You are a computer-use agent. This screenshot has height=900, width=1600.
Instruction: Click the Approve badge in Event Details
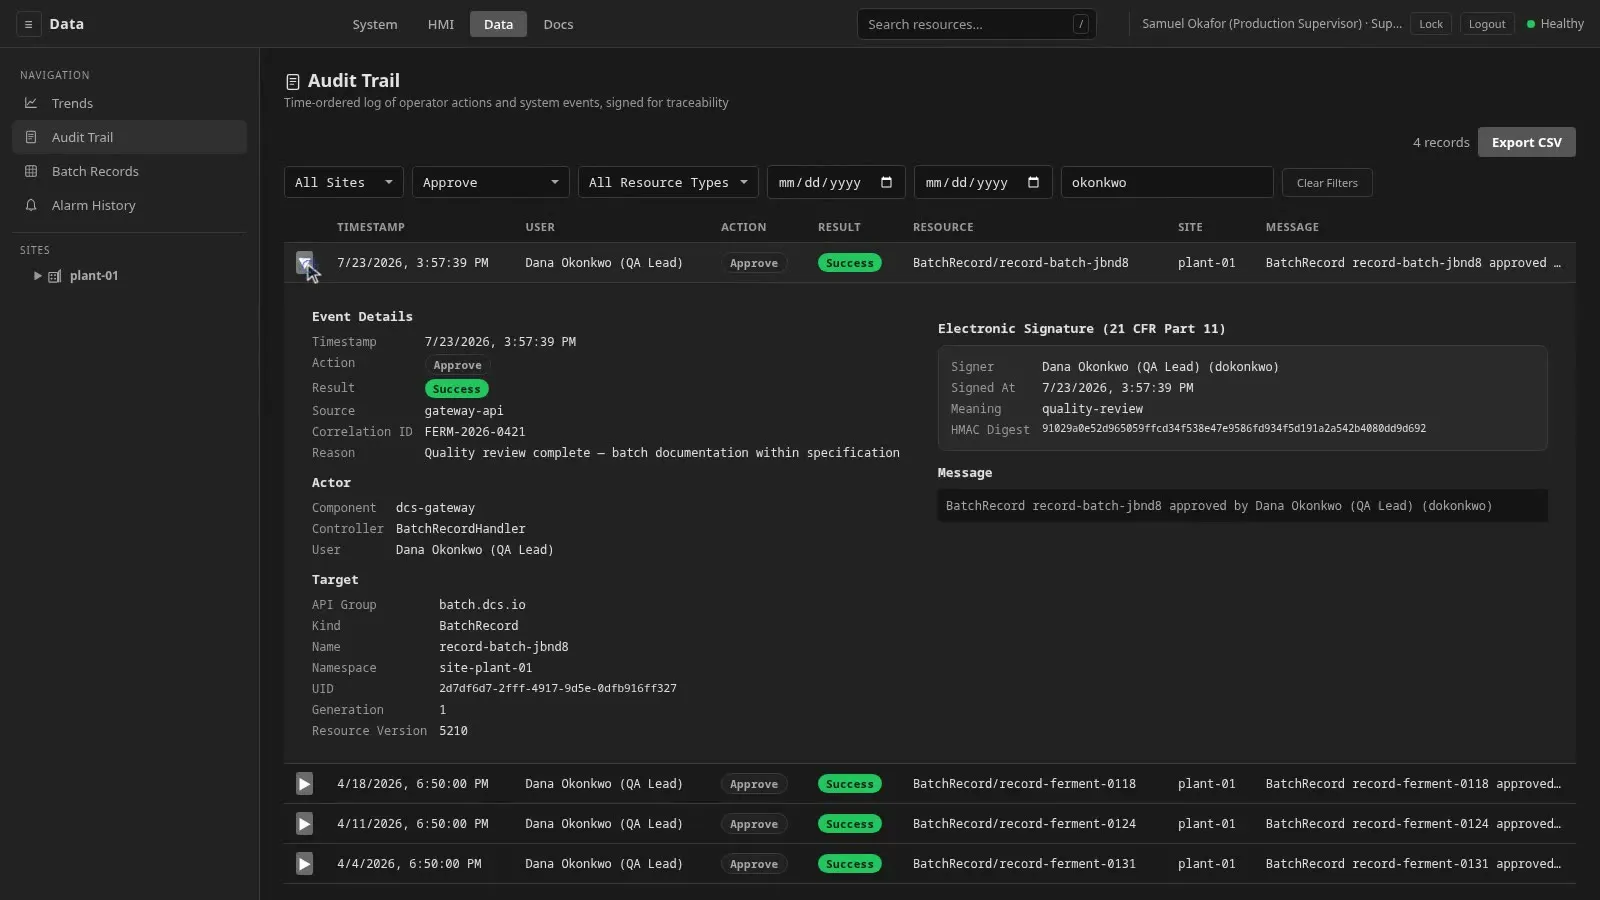[x=458, y=365]
